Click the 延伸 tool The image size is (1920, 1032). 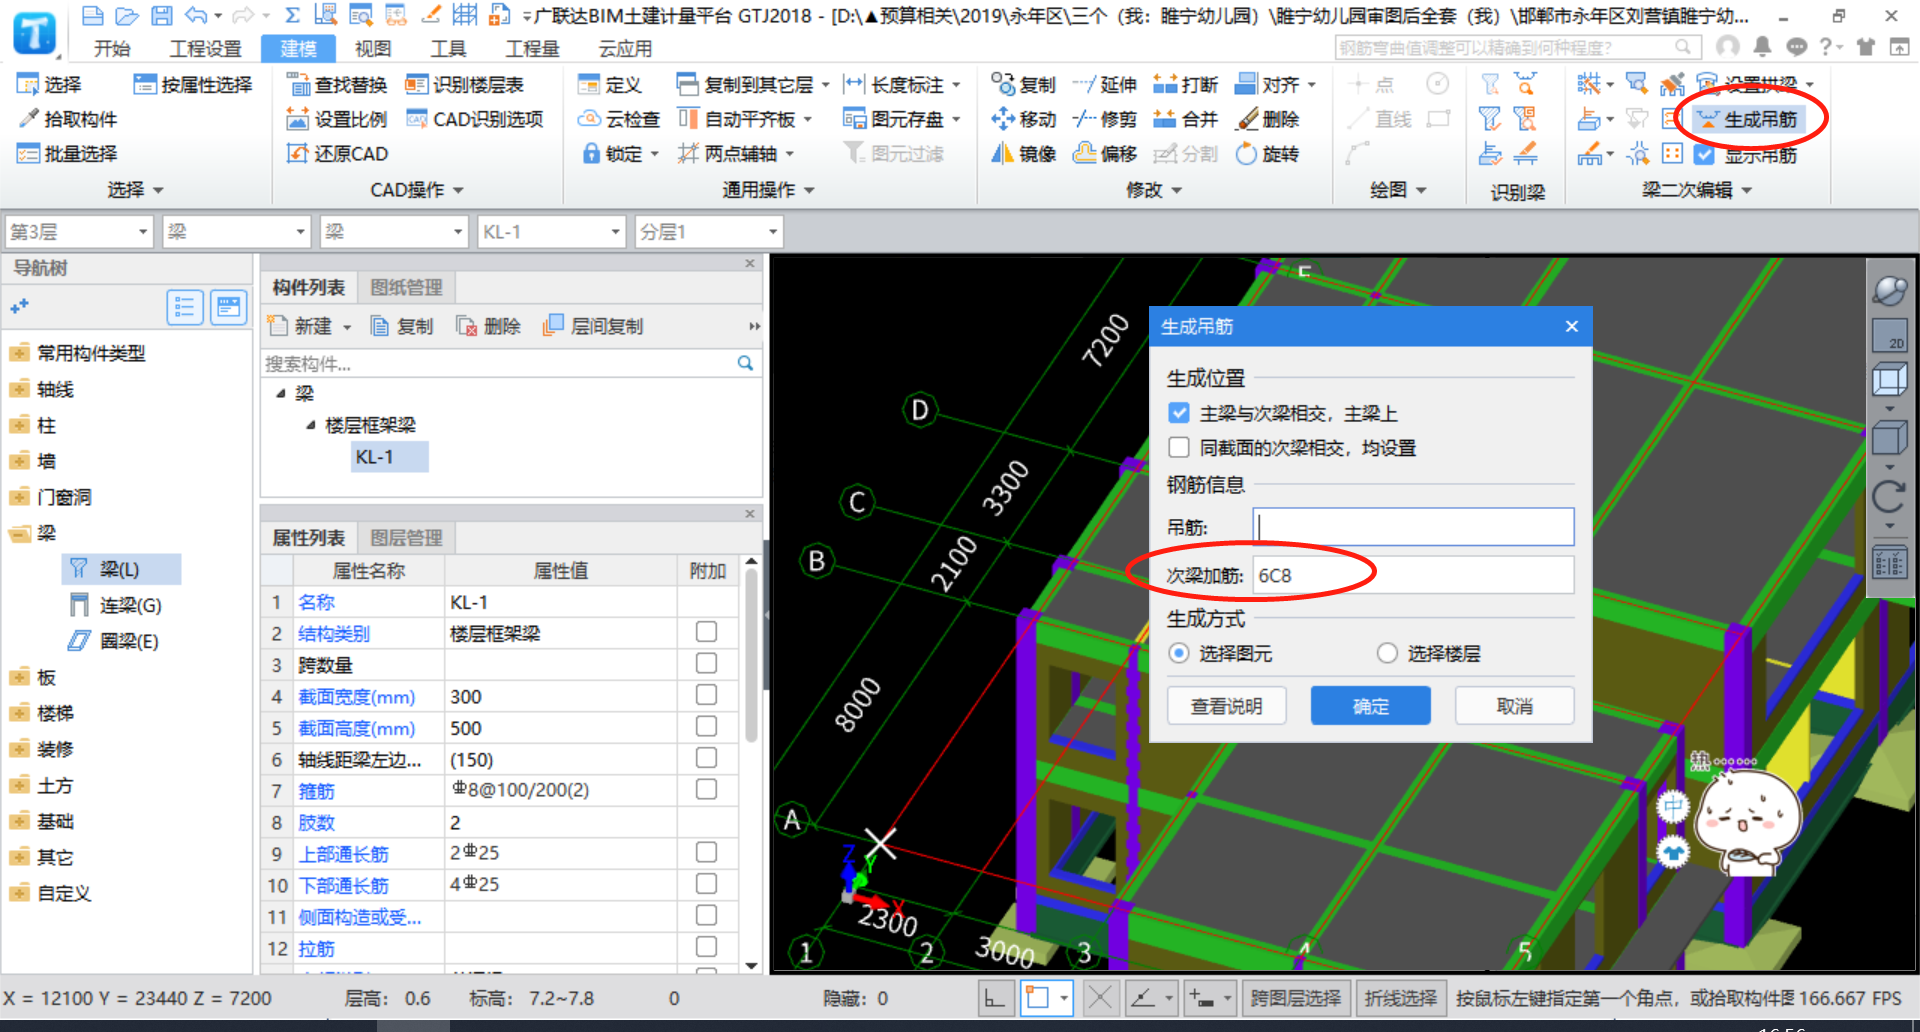1104,85
